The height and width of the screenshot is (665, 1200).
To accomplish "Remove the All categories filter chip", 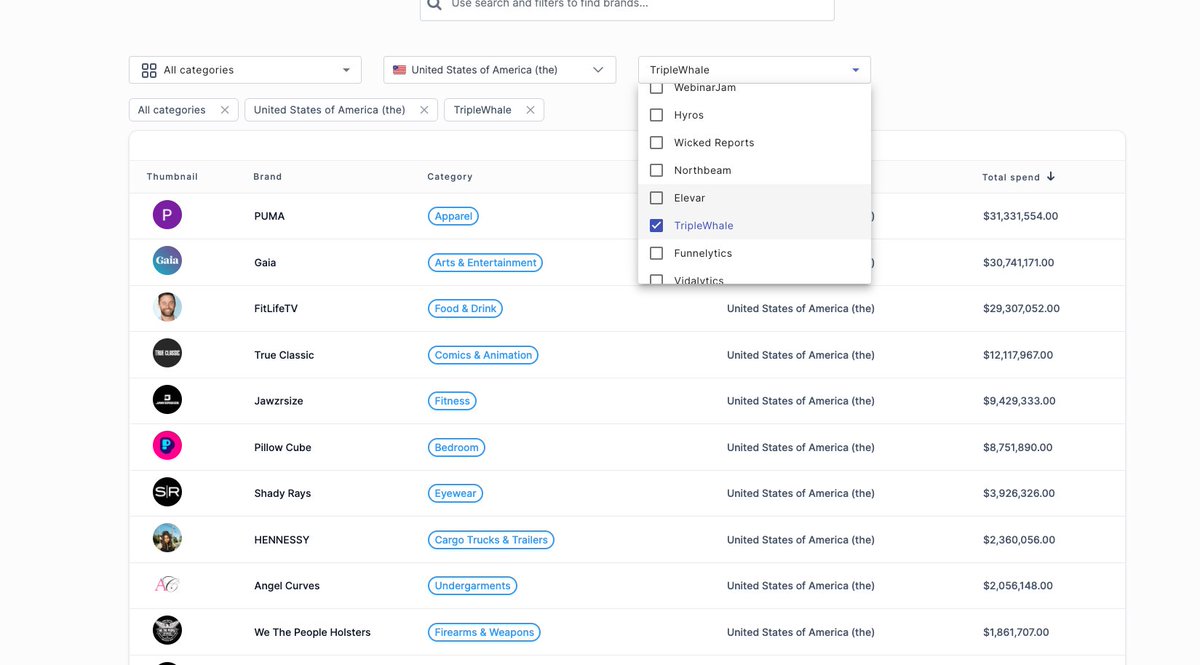I will (225, 110).
